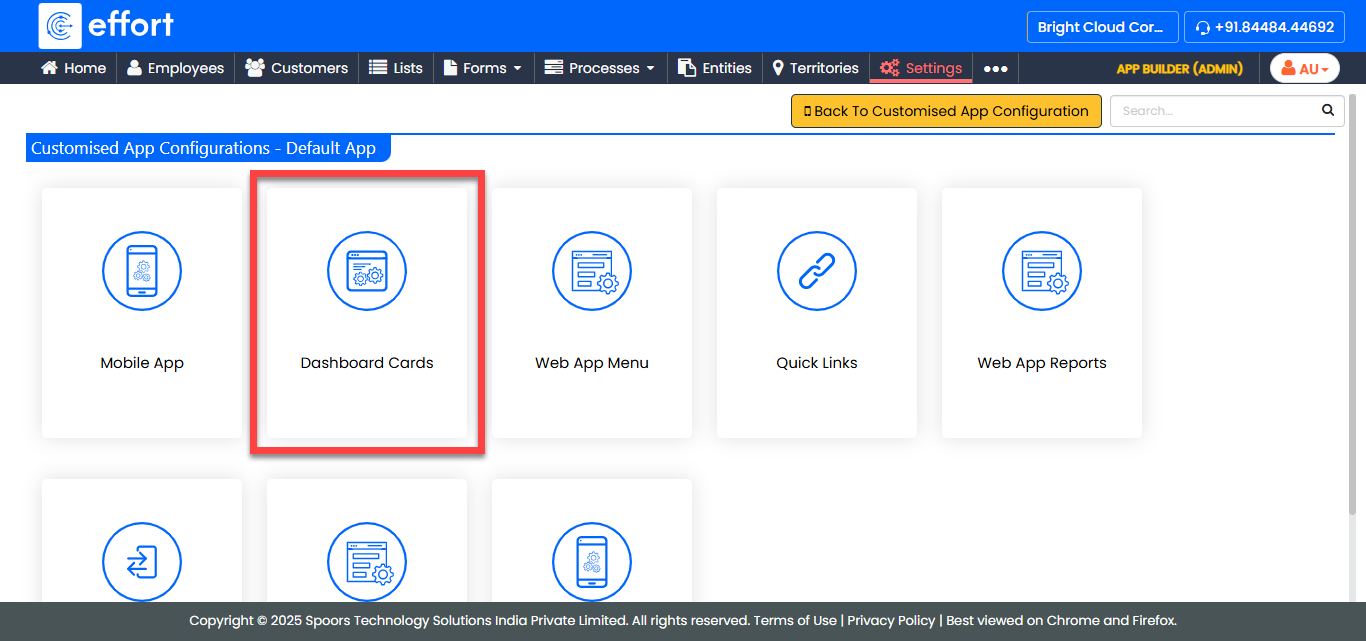Click the swap-arrows icon in second row
Viewport: 1366px width, 641px height.
pos(142,562)
